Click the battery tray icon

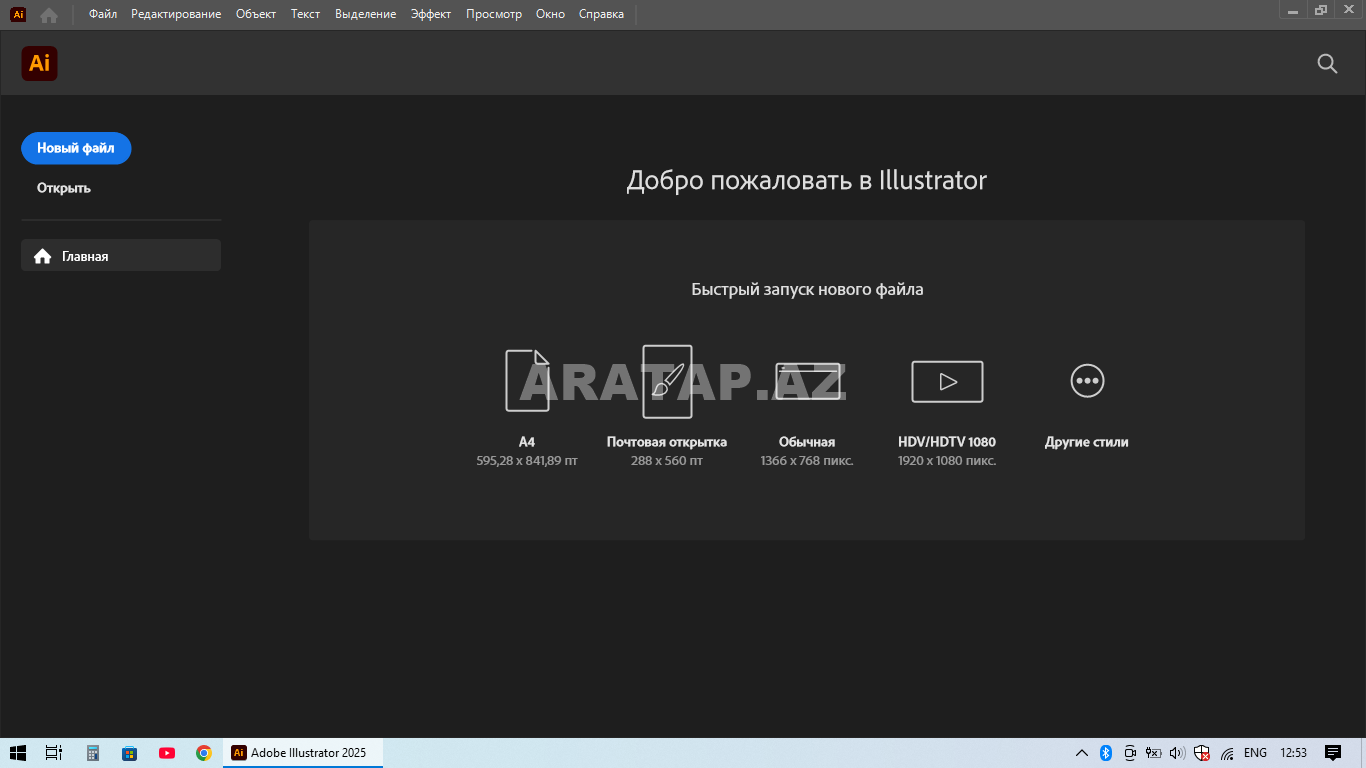pos(1153,753)
